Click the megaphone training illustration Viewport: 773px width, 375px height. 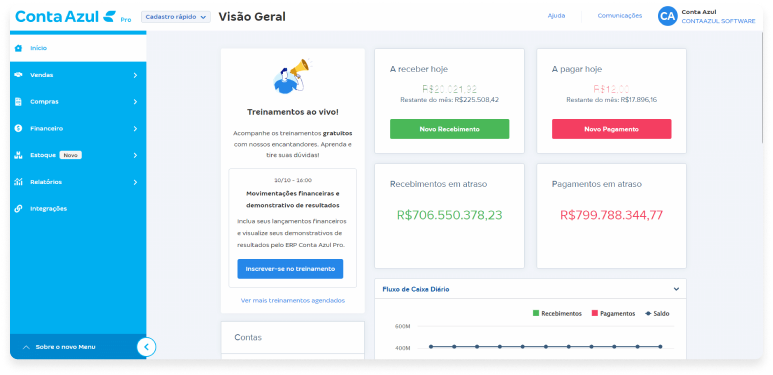pos(293,76)
